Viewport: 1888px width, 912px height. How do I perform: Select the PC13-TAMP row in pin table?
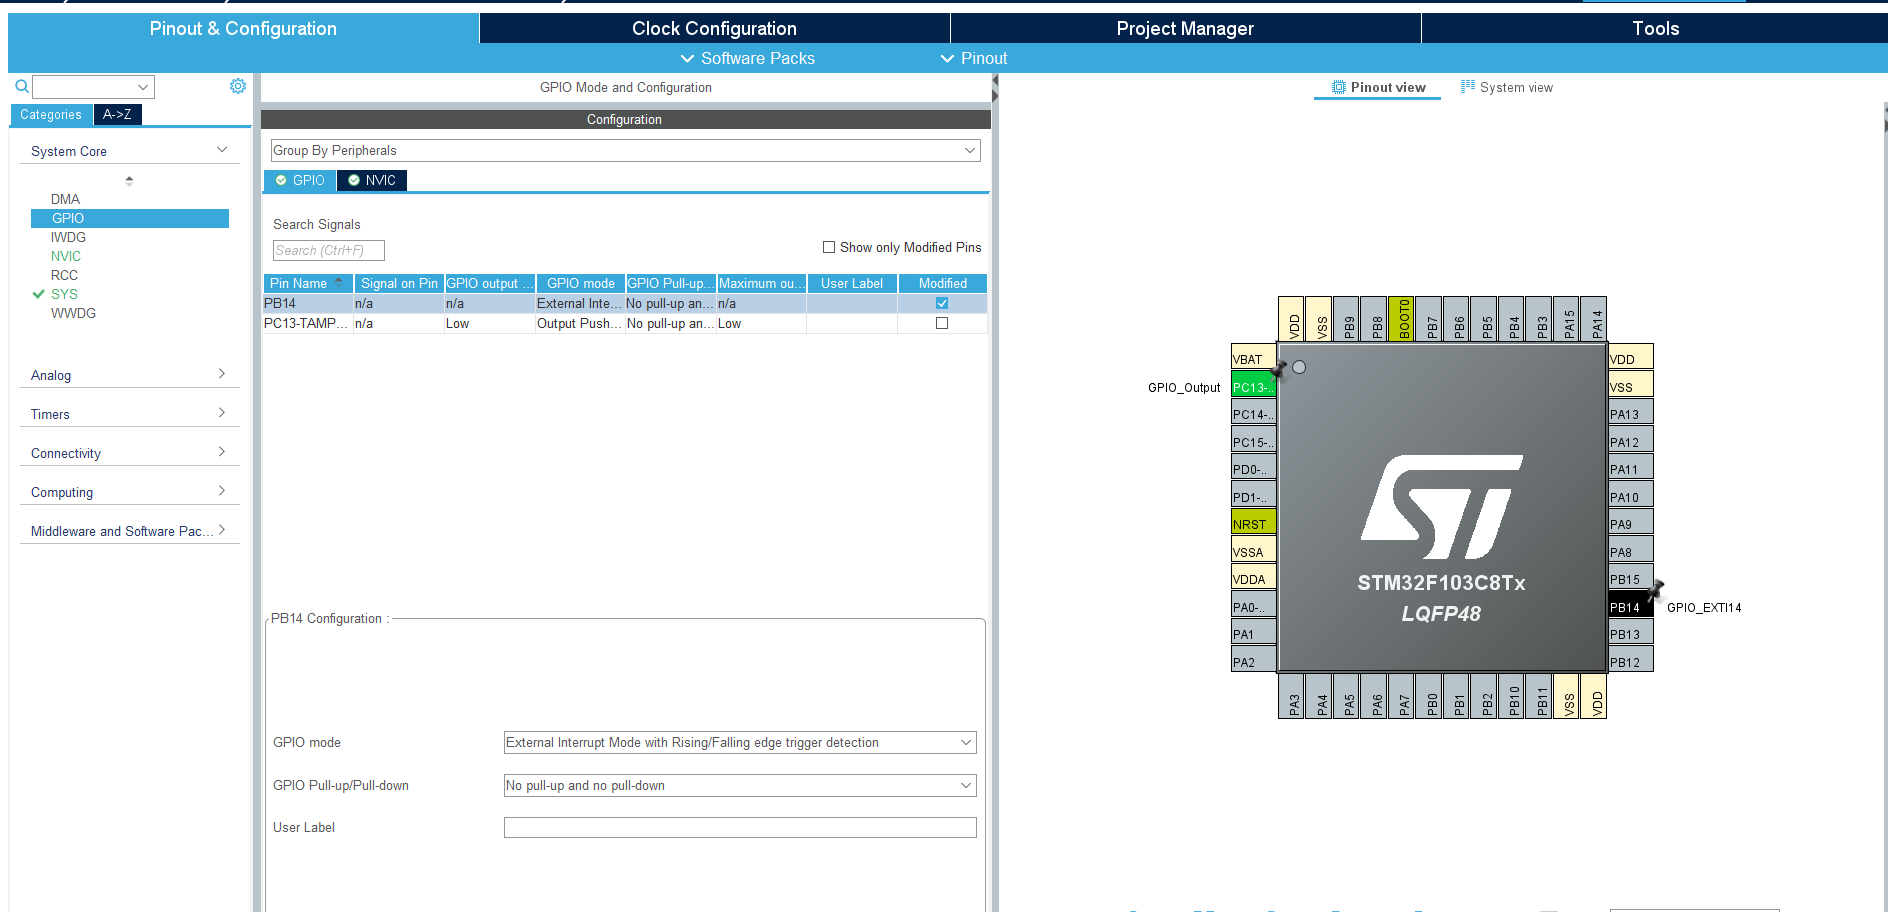625,323
